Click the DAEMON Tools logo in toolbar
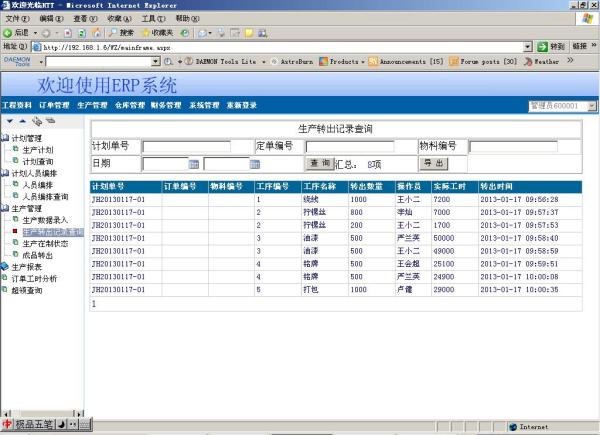 pos(17,61)
